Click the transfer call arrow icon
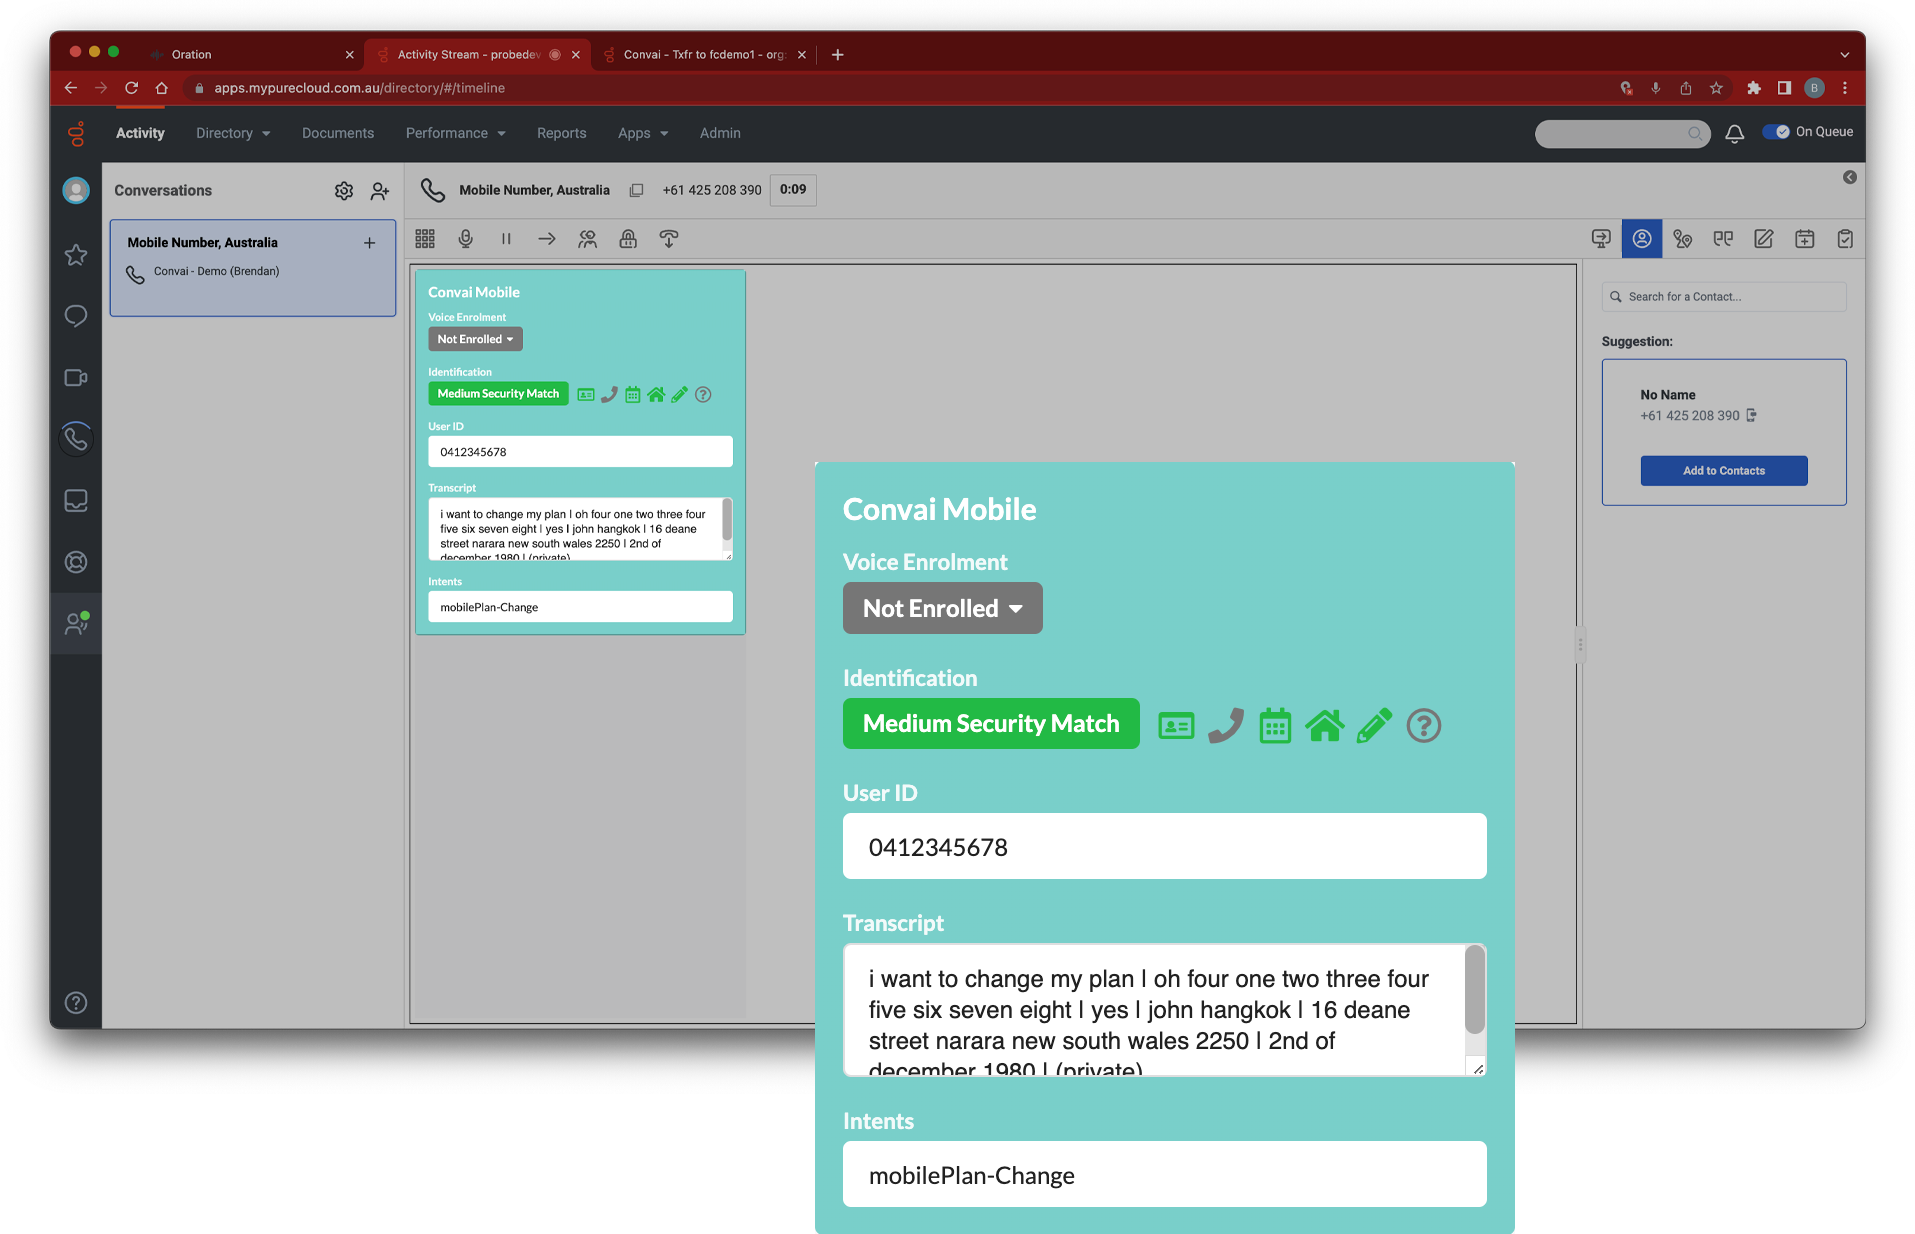This screenshot has width=1915, height=1234. (546, 239)
